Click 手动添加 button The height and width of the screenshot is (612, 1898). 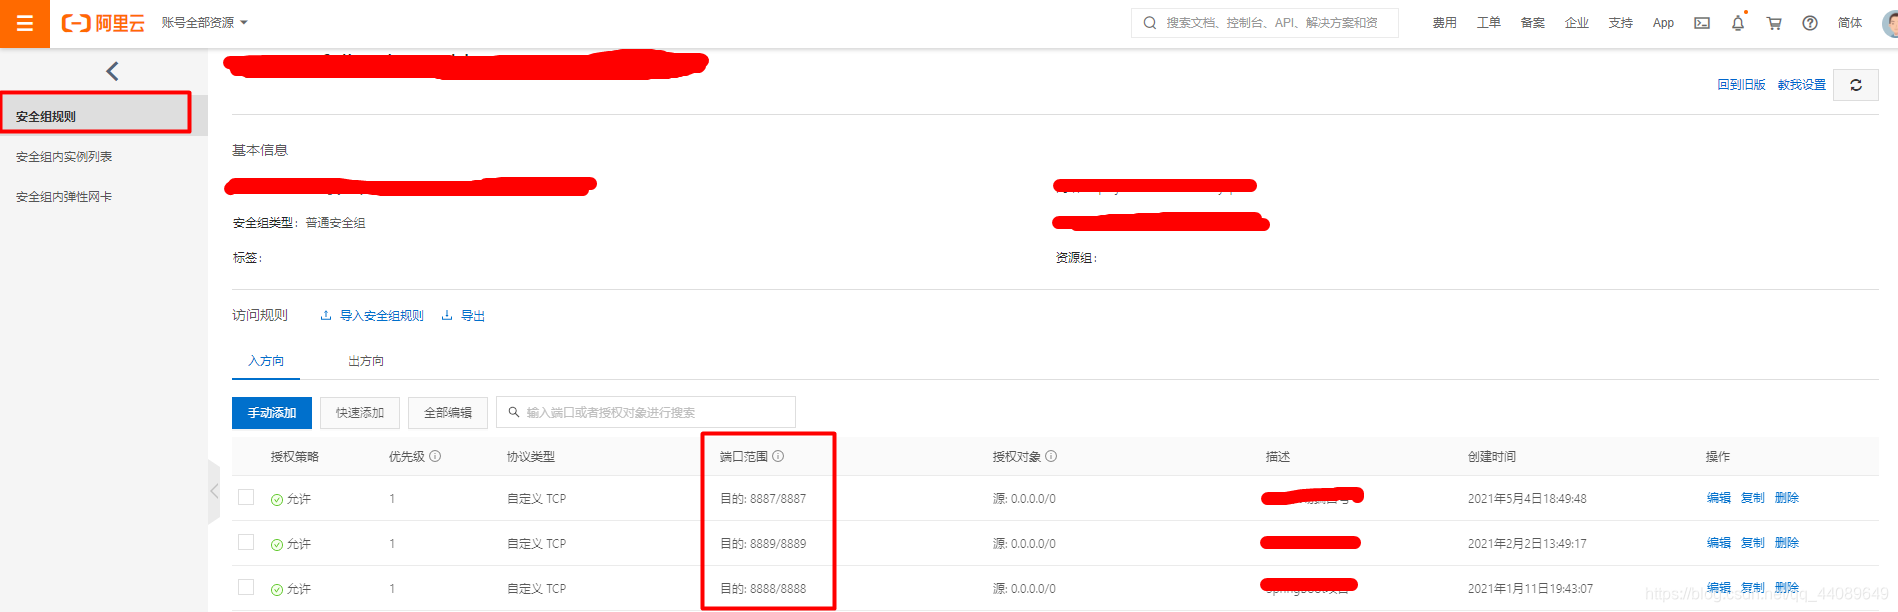[272, 413]
